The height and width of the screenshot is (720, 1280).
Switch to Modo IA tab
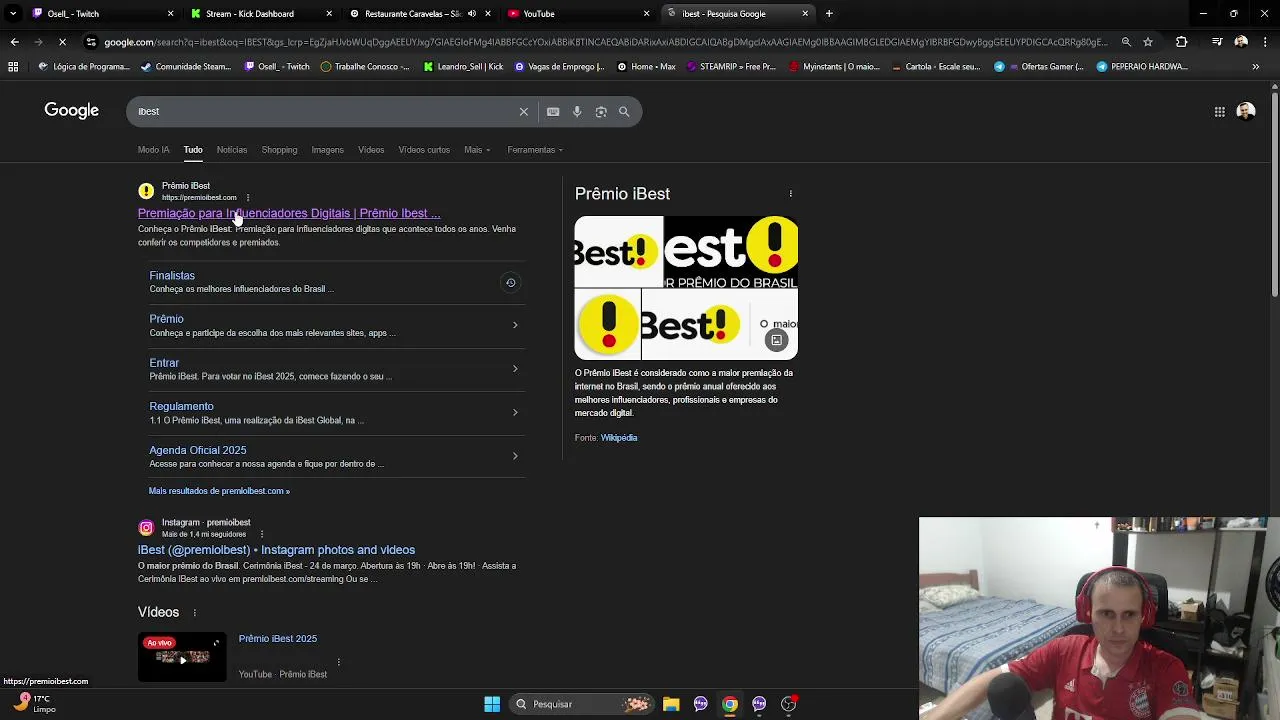click(x=153, y=150)
